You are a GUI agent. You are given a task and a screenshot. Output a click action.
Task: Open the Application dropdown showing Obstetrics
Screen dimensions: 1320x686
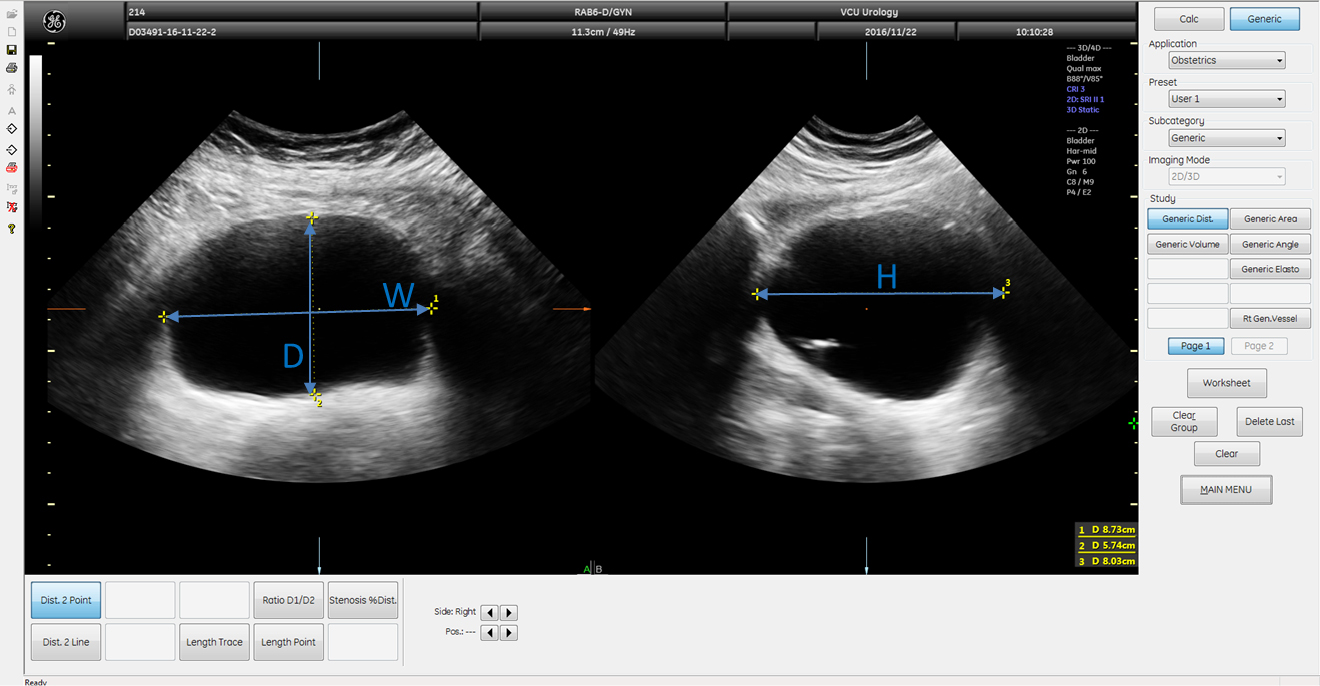(x=1227, y=60)
